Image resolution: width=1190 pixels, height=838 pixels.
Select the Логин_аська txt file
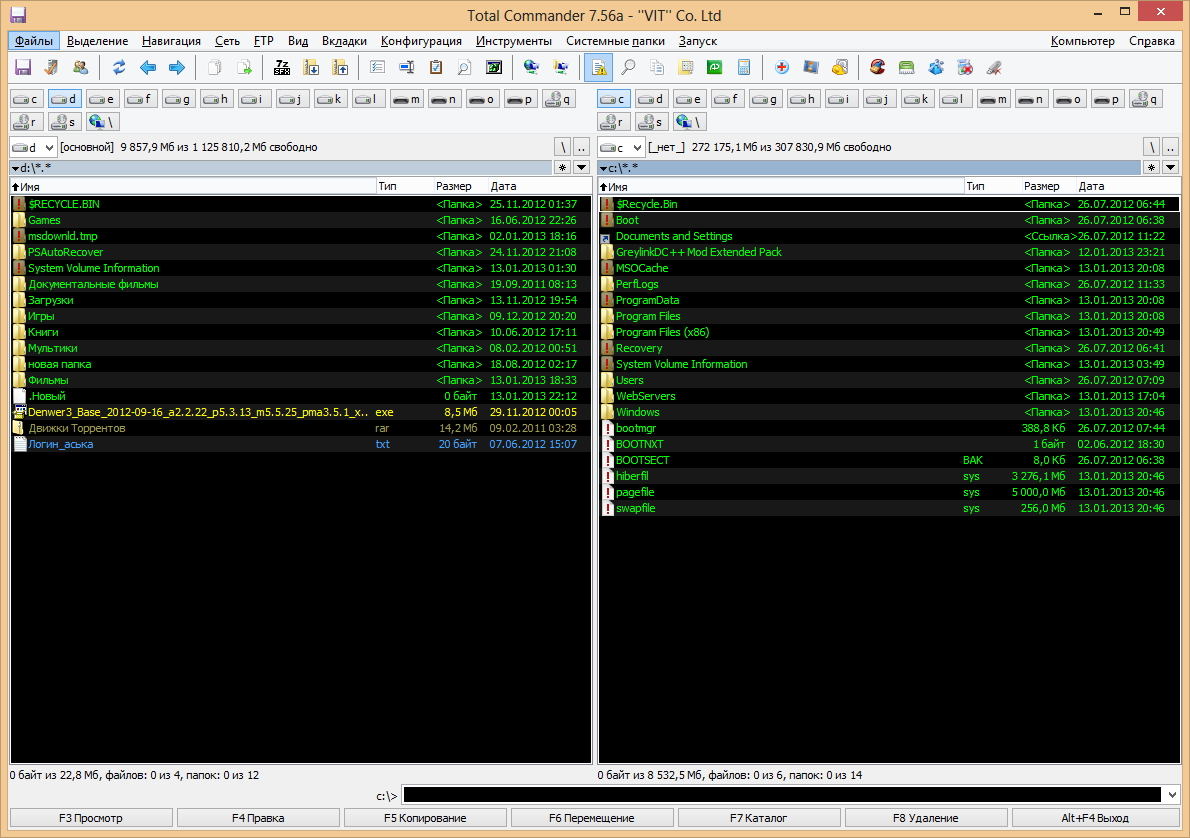point(301,444)
